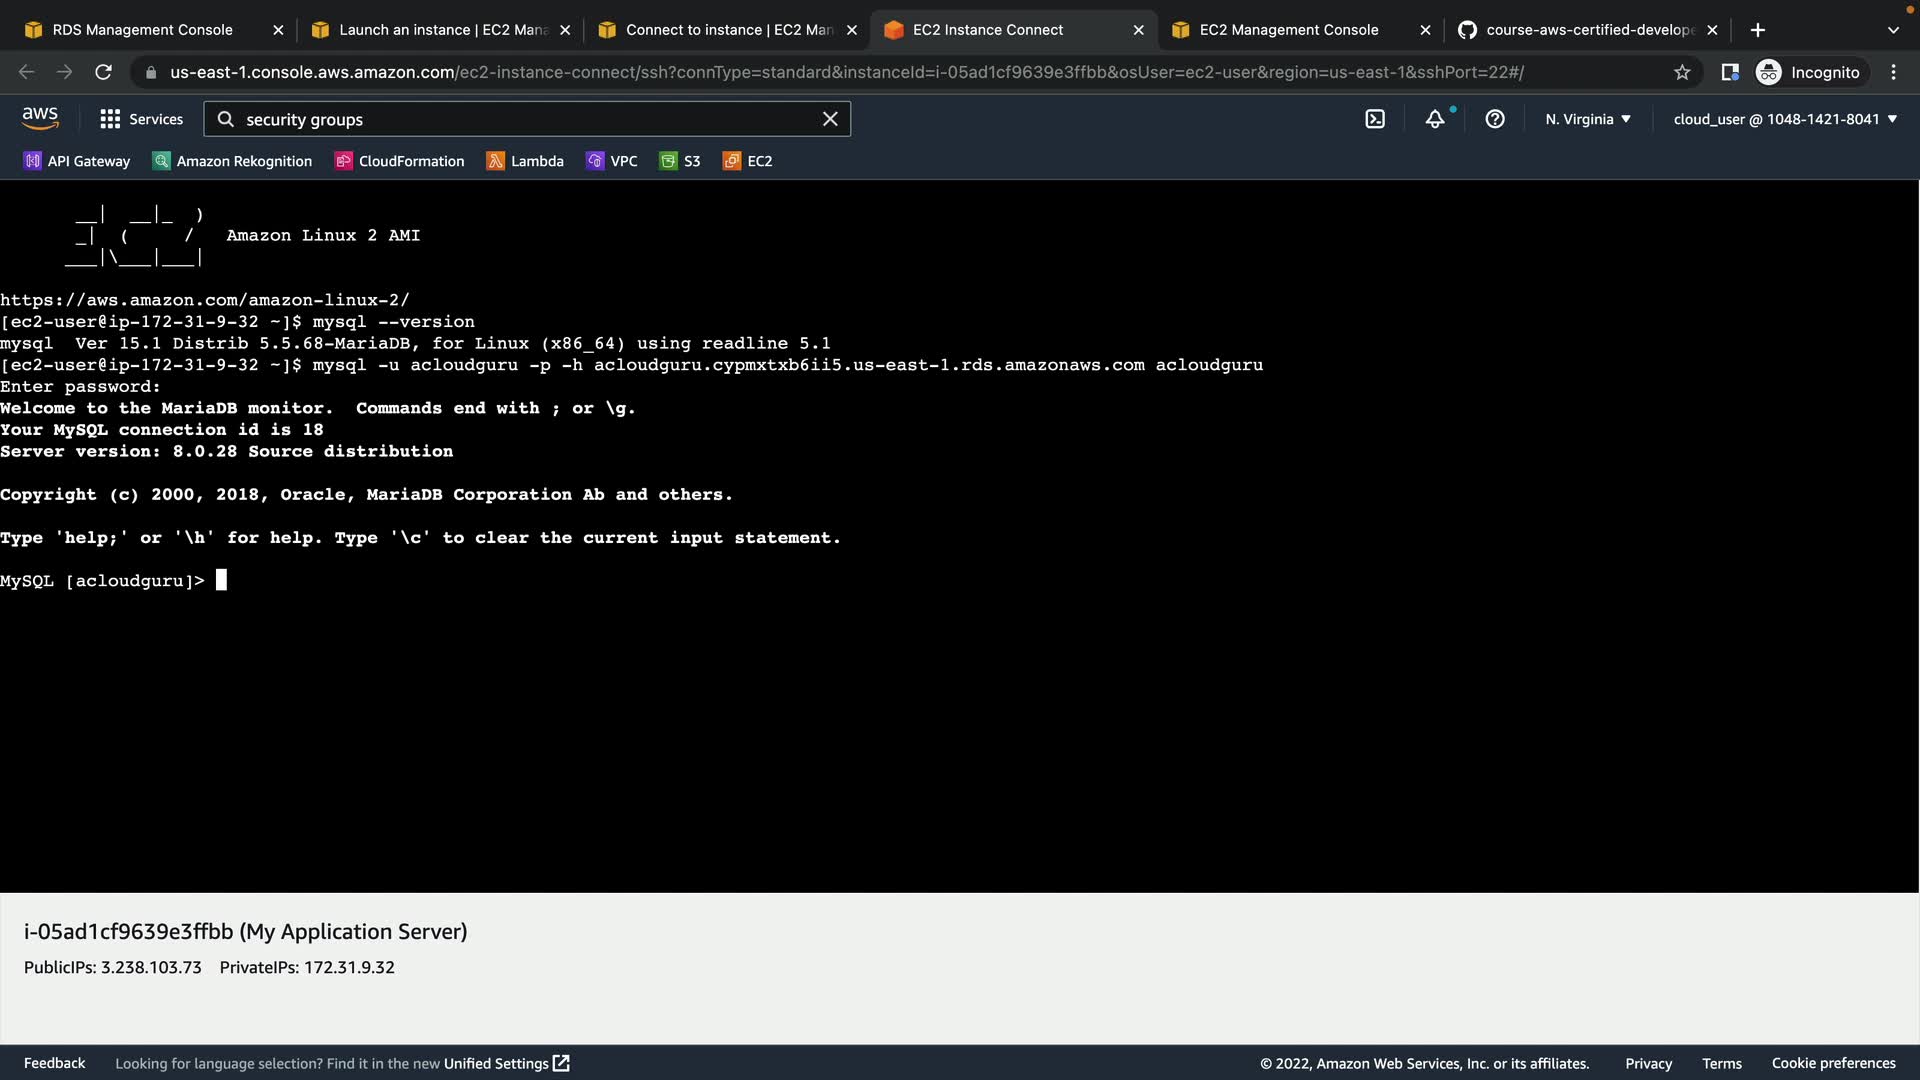
Task: Open Cookie preferences
Action: (1833, 1063)
